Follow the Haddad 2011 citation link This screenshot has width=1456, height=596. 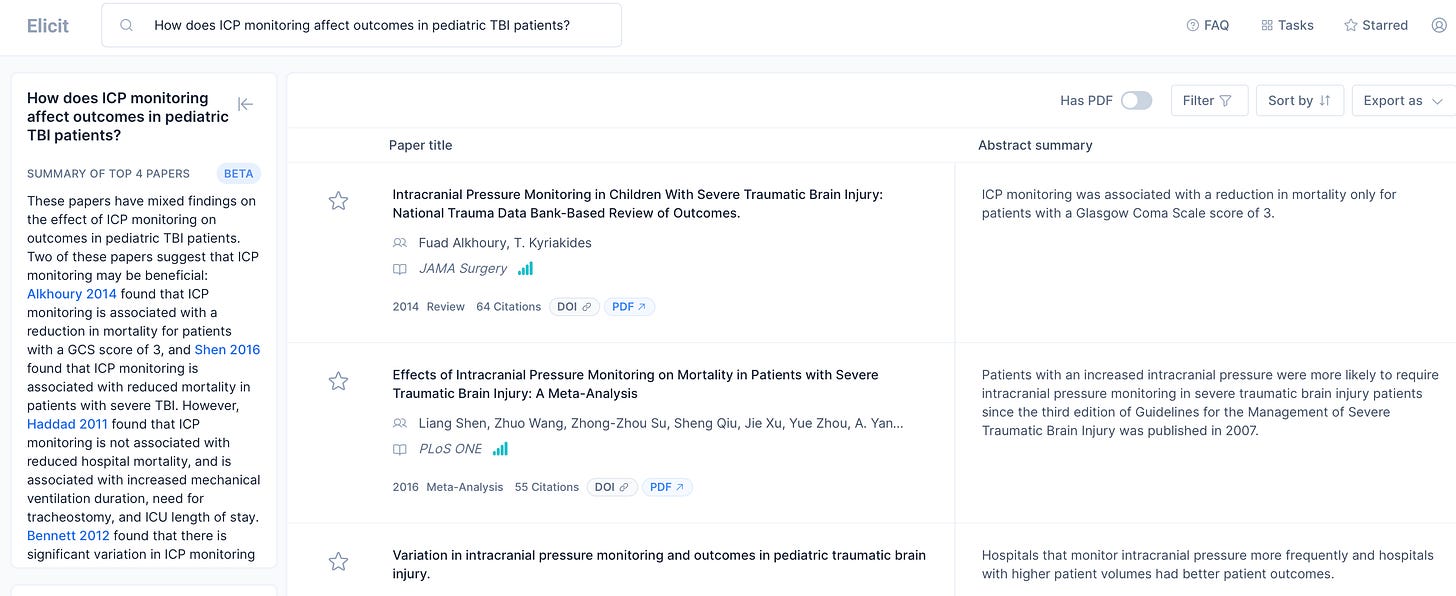[67, 424]
